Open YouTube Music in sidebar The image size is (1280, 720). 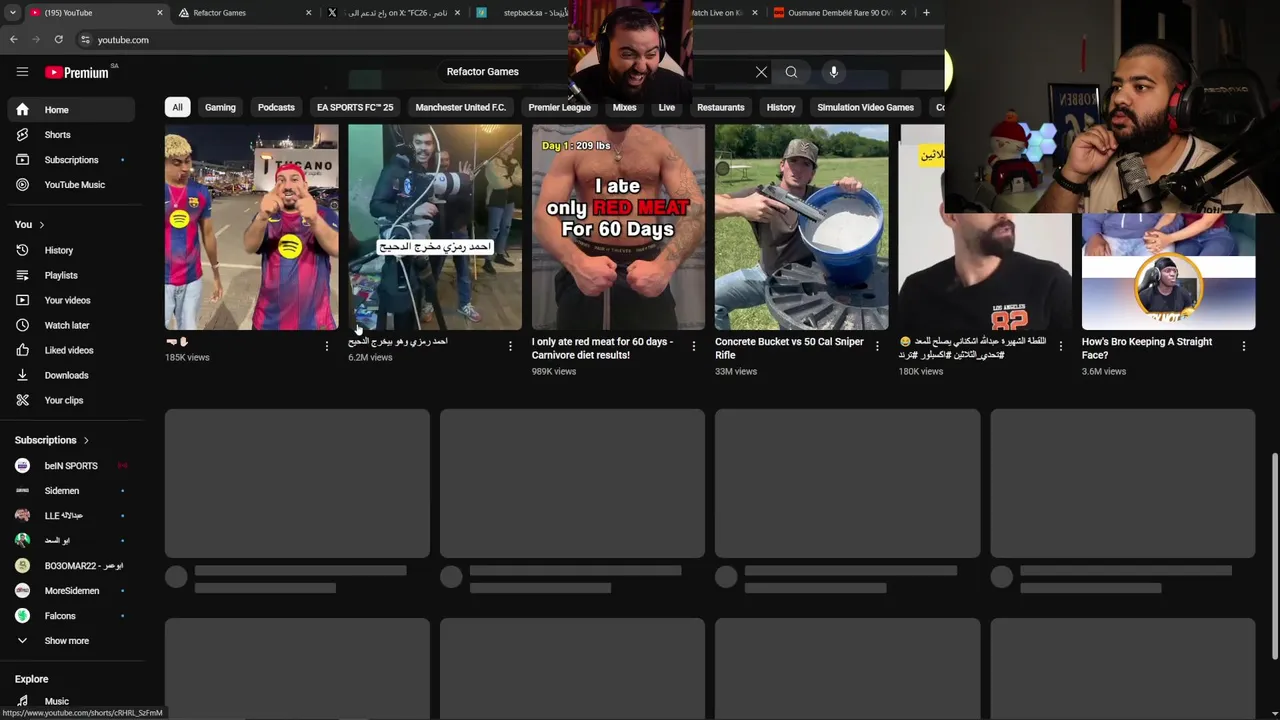click(x=70, y=185)
